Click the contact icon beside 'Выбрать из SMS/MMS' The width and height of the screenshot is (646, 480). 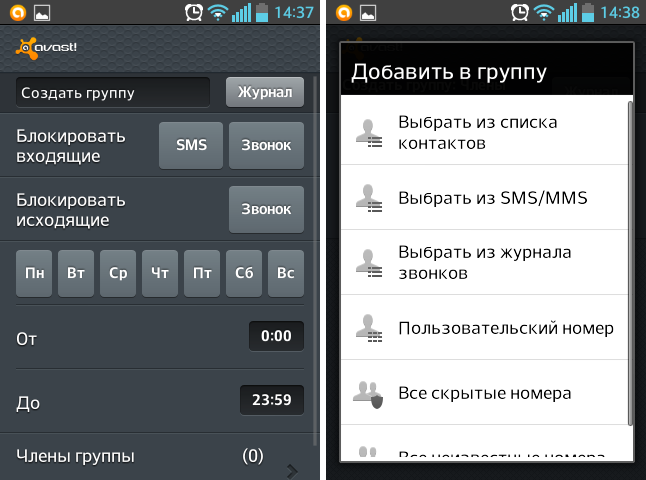368,198
